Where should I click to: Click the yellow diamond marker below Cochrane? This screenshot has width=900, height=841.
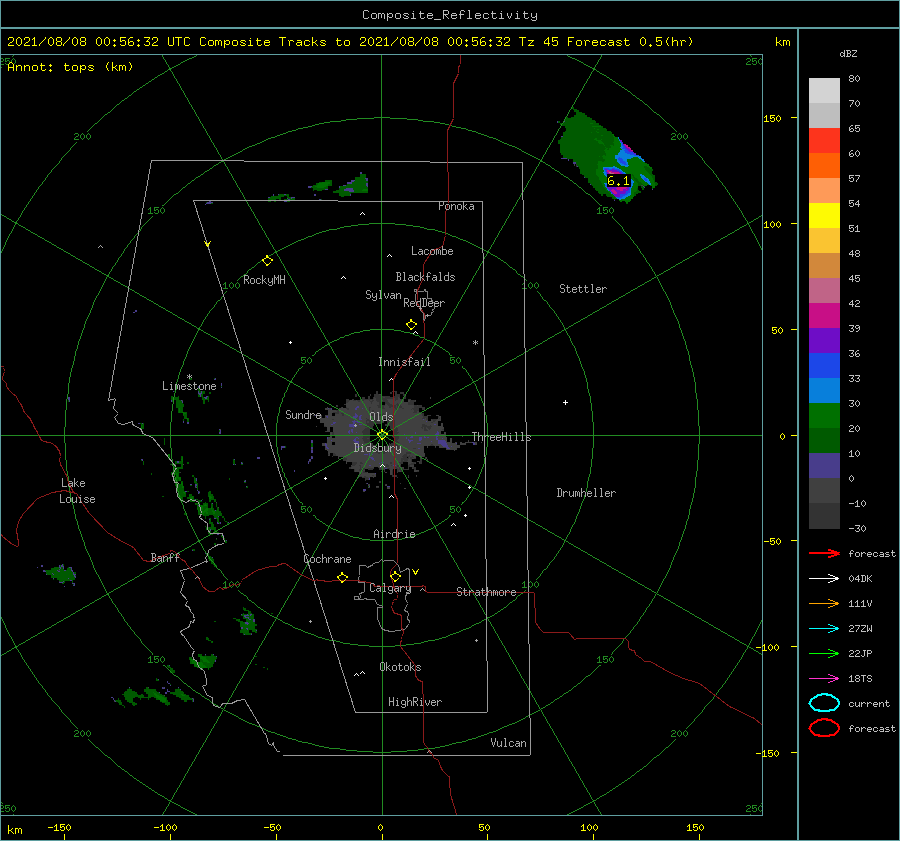[343, 578]
